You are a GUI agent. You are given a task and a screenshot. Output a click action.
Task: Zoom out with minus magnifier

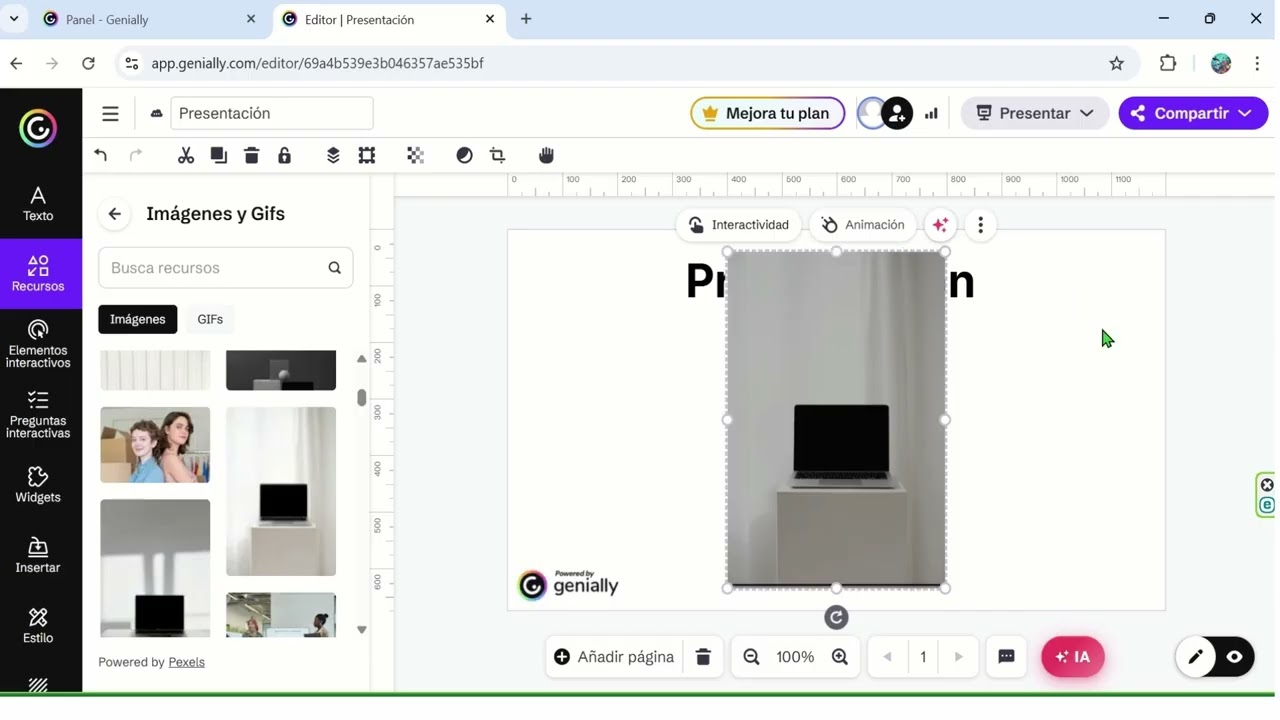click(752, 657)
